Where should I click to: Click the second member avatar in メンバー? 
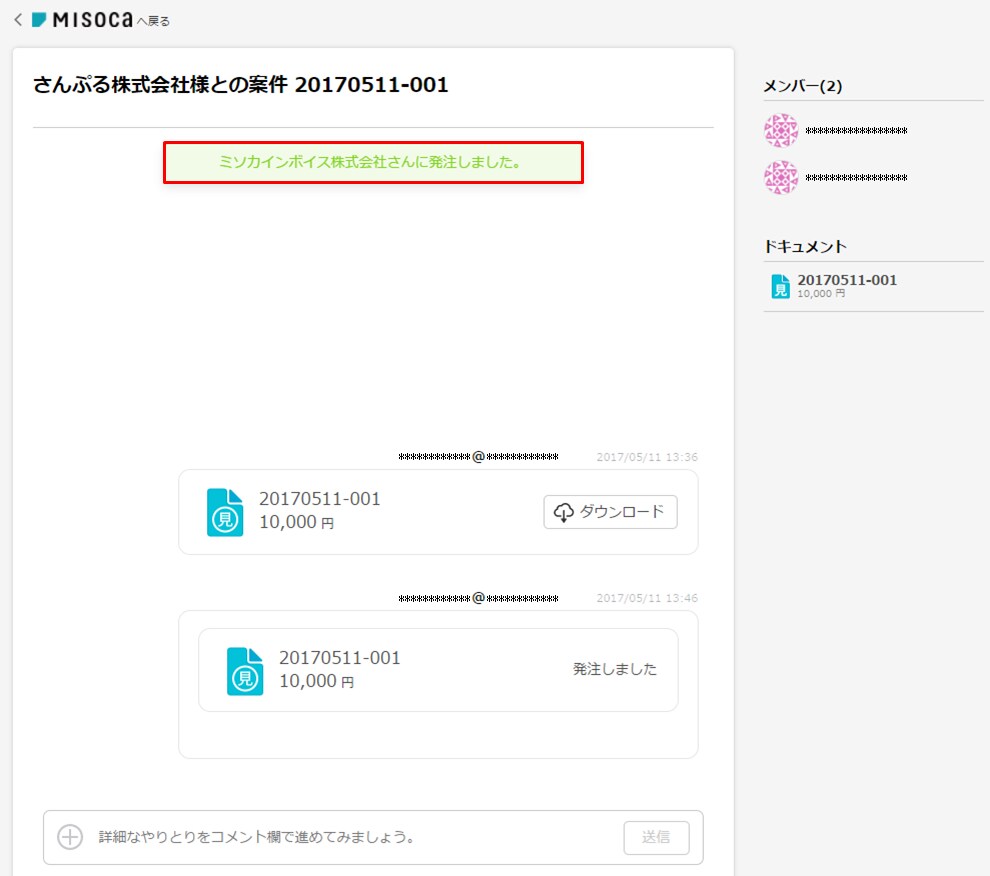click(781, 177)
